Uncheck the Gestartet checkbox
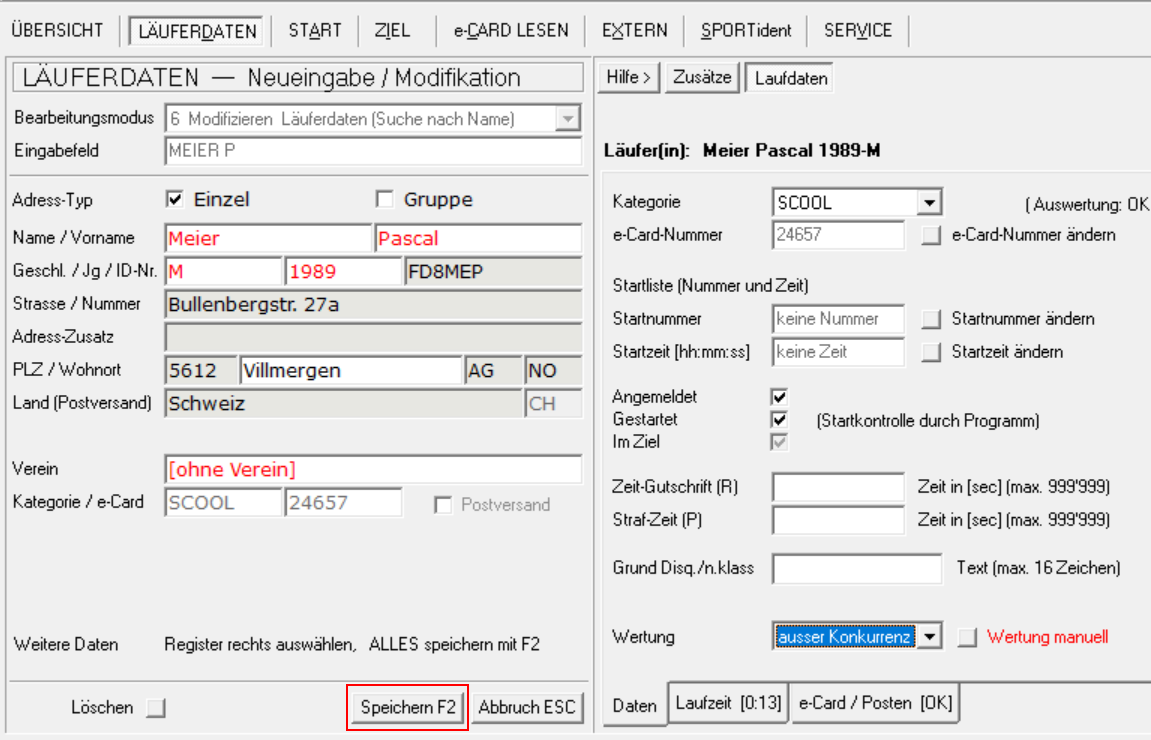Viewport: 1151px width, 740px height. pos(779,420)
